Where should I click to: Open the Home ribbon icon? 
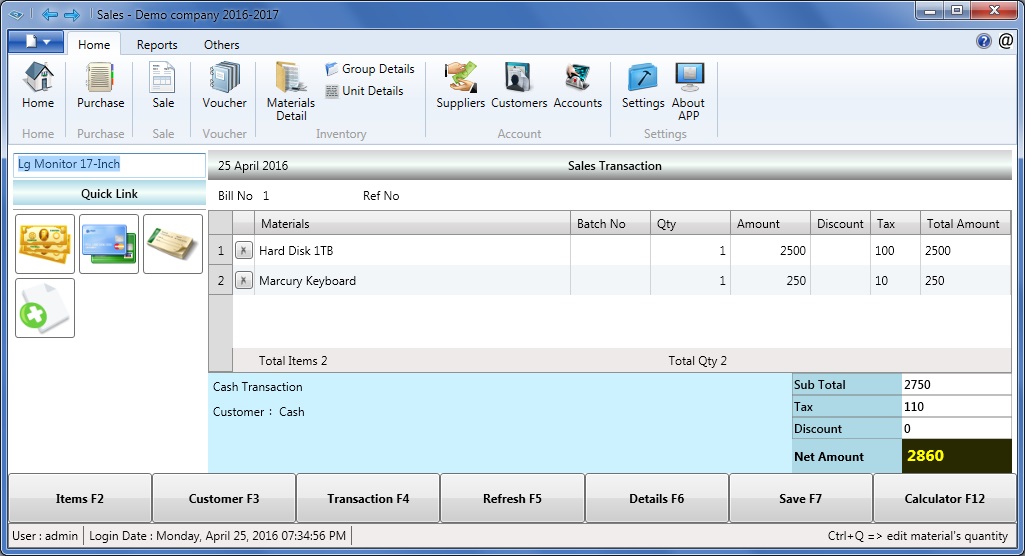click(x=38, y=86)
